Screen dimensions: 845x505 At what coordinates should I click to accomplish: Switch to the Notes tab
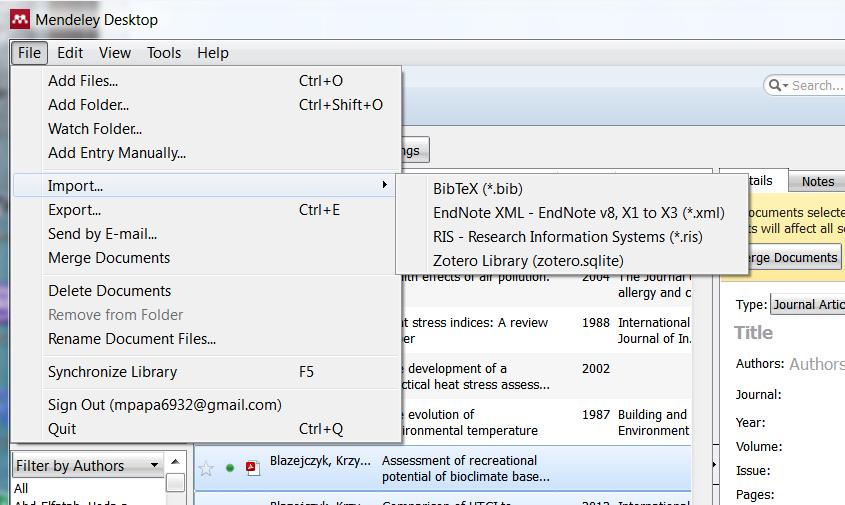pos(818,182)
